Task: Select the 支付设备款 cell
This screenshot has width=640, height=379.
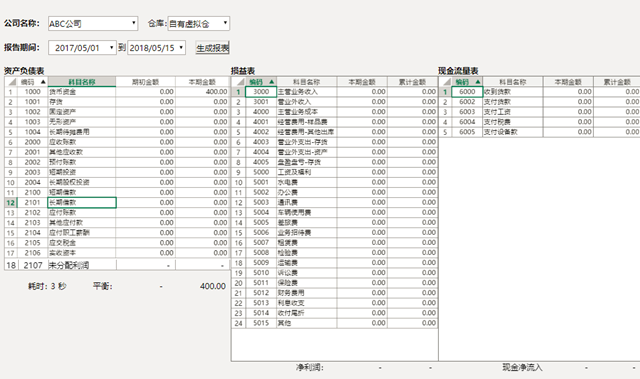Action: point(513,132)
